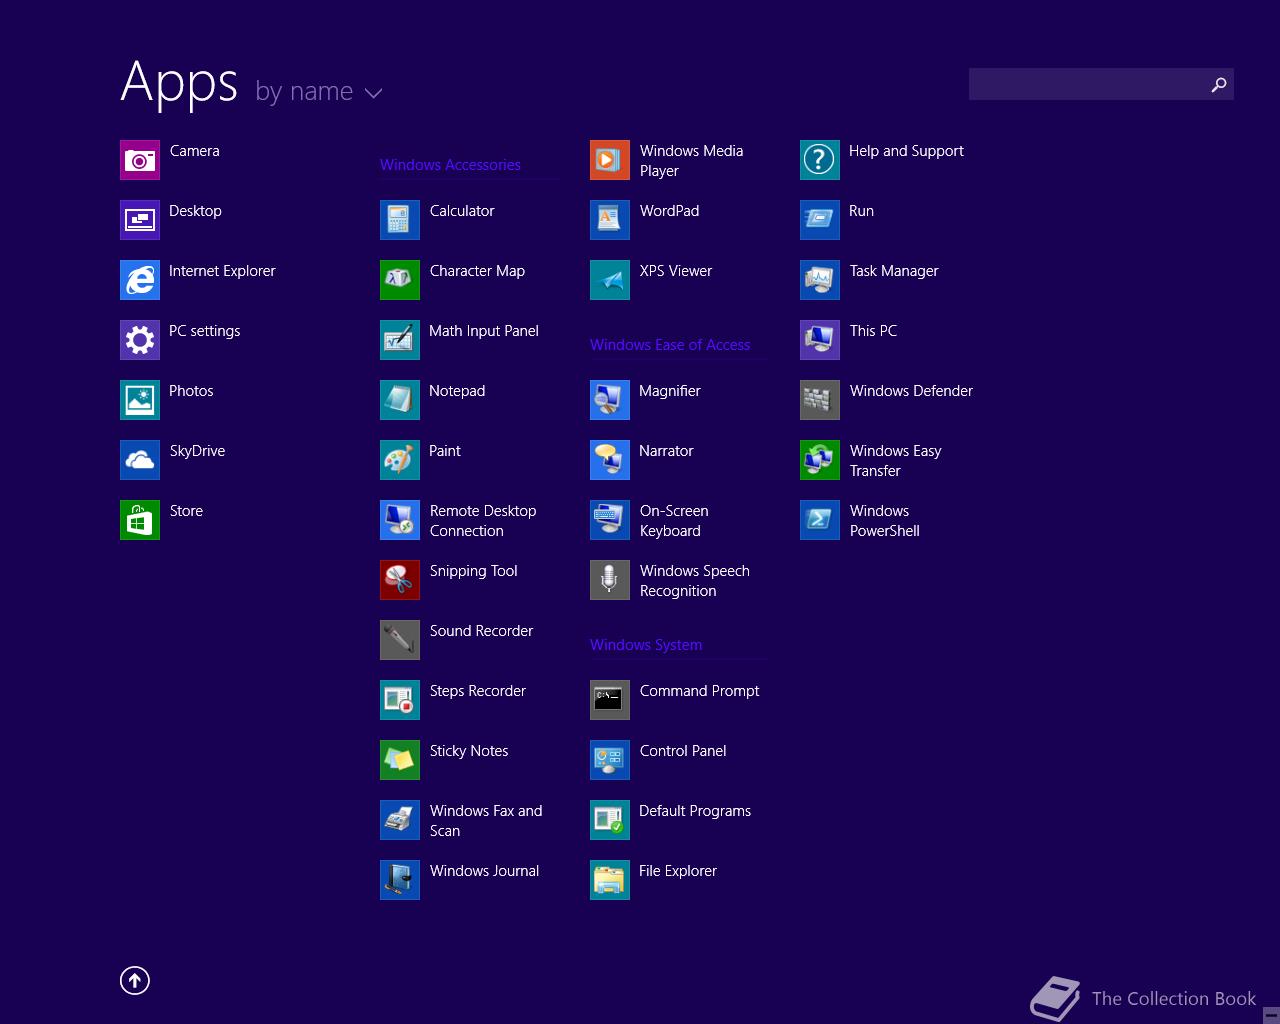Open the Photos app icon
The height and width of the screenshot is (1024, 1280).
click(x=140, y=400)
